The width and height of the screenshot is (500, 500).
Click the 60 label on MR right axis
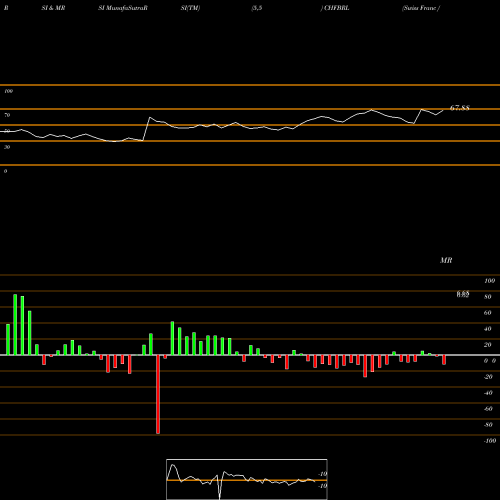tap(488, 313)
